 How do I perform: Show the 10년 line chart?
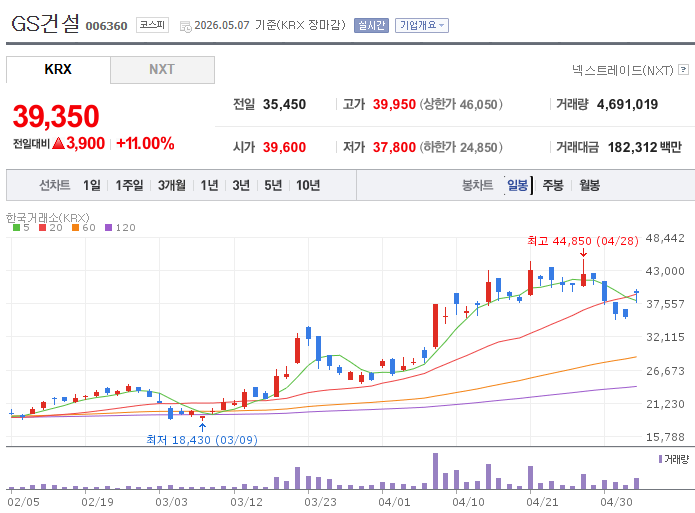tap(308, 185)
